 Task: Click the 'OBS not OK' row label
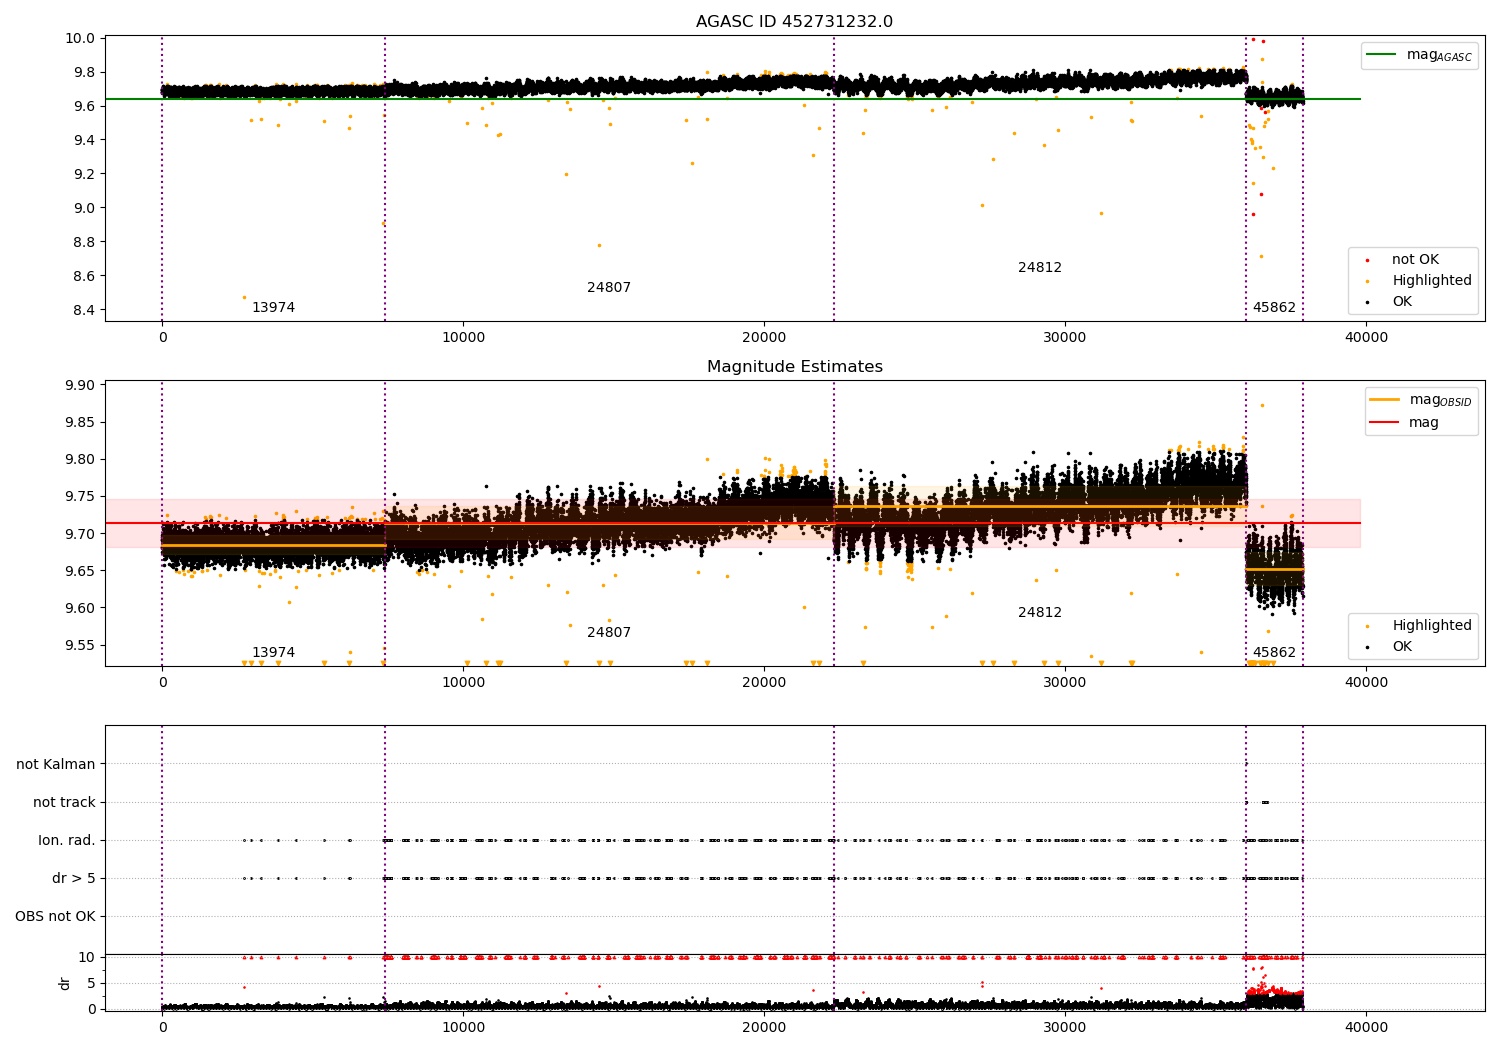point(55,916)
